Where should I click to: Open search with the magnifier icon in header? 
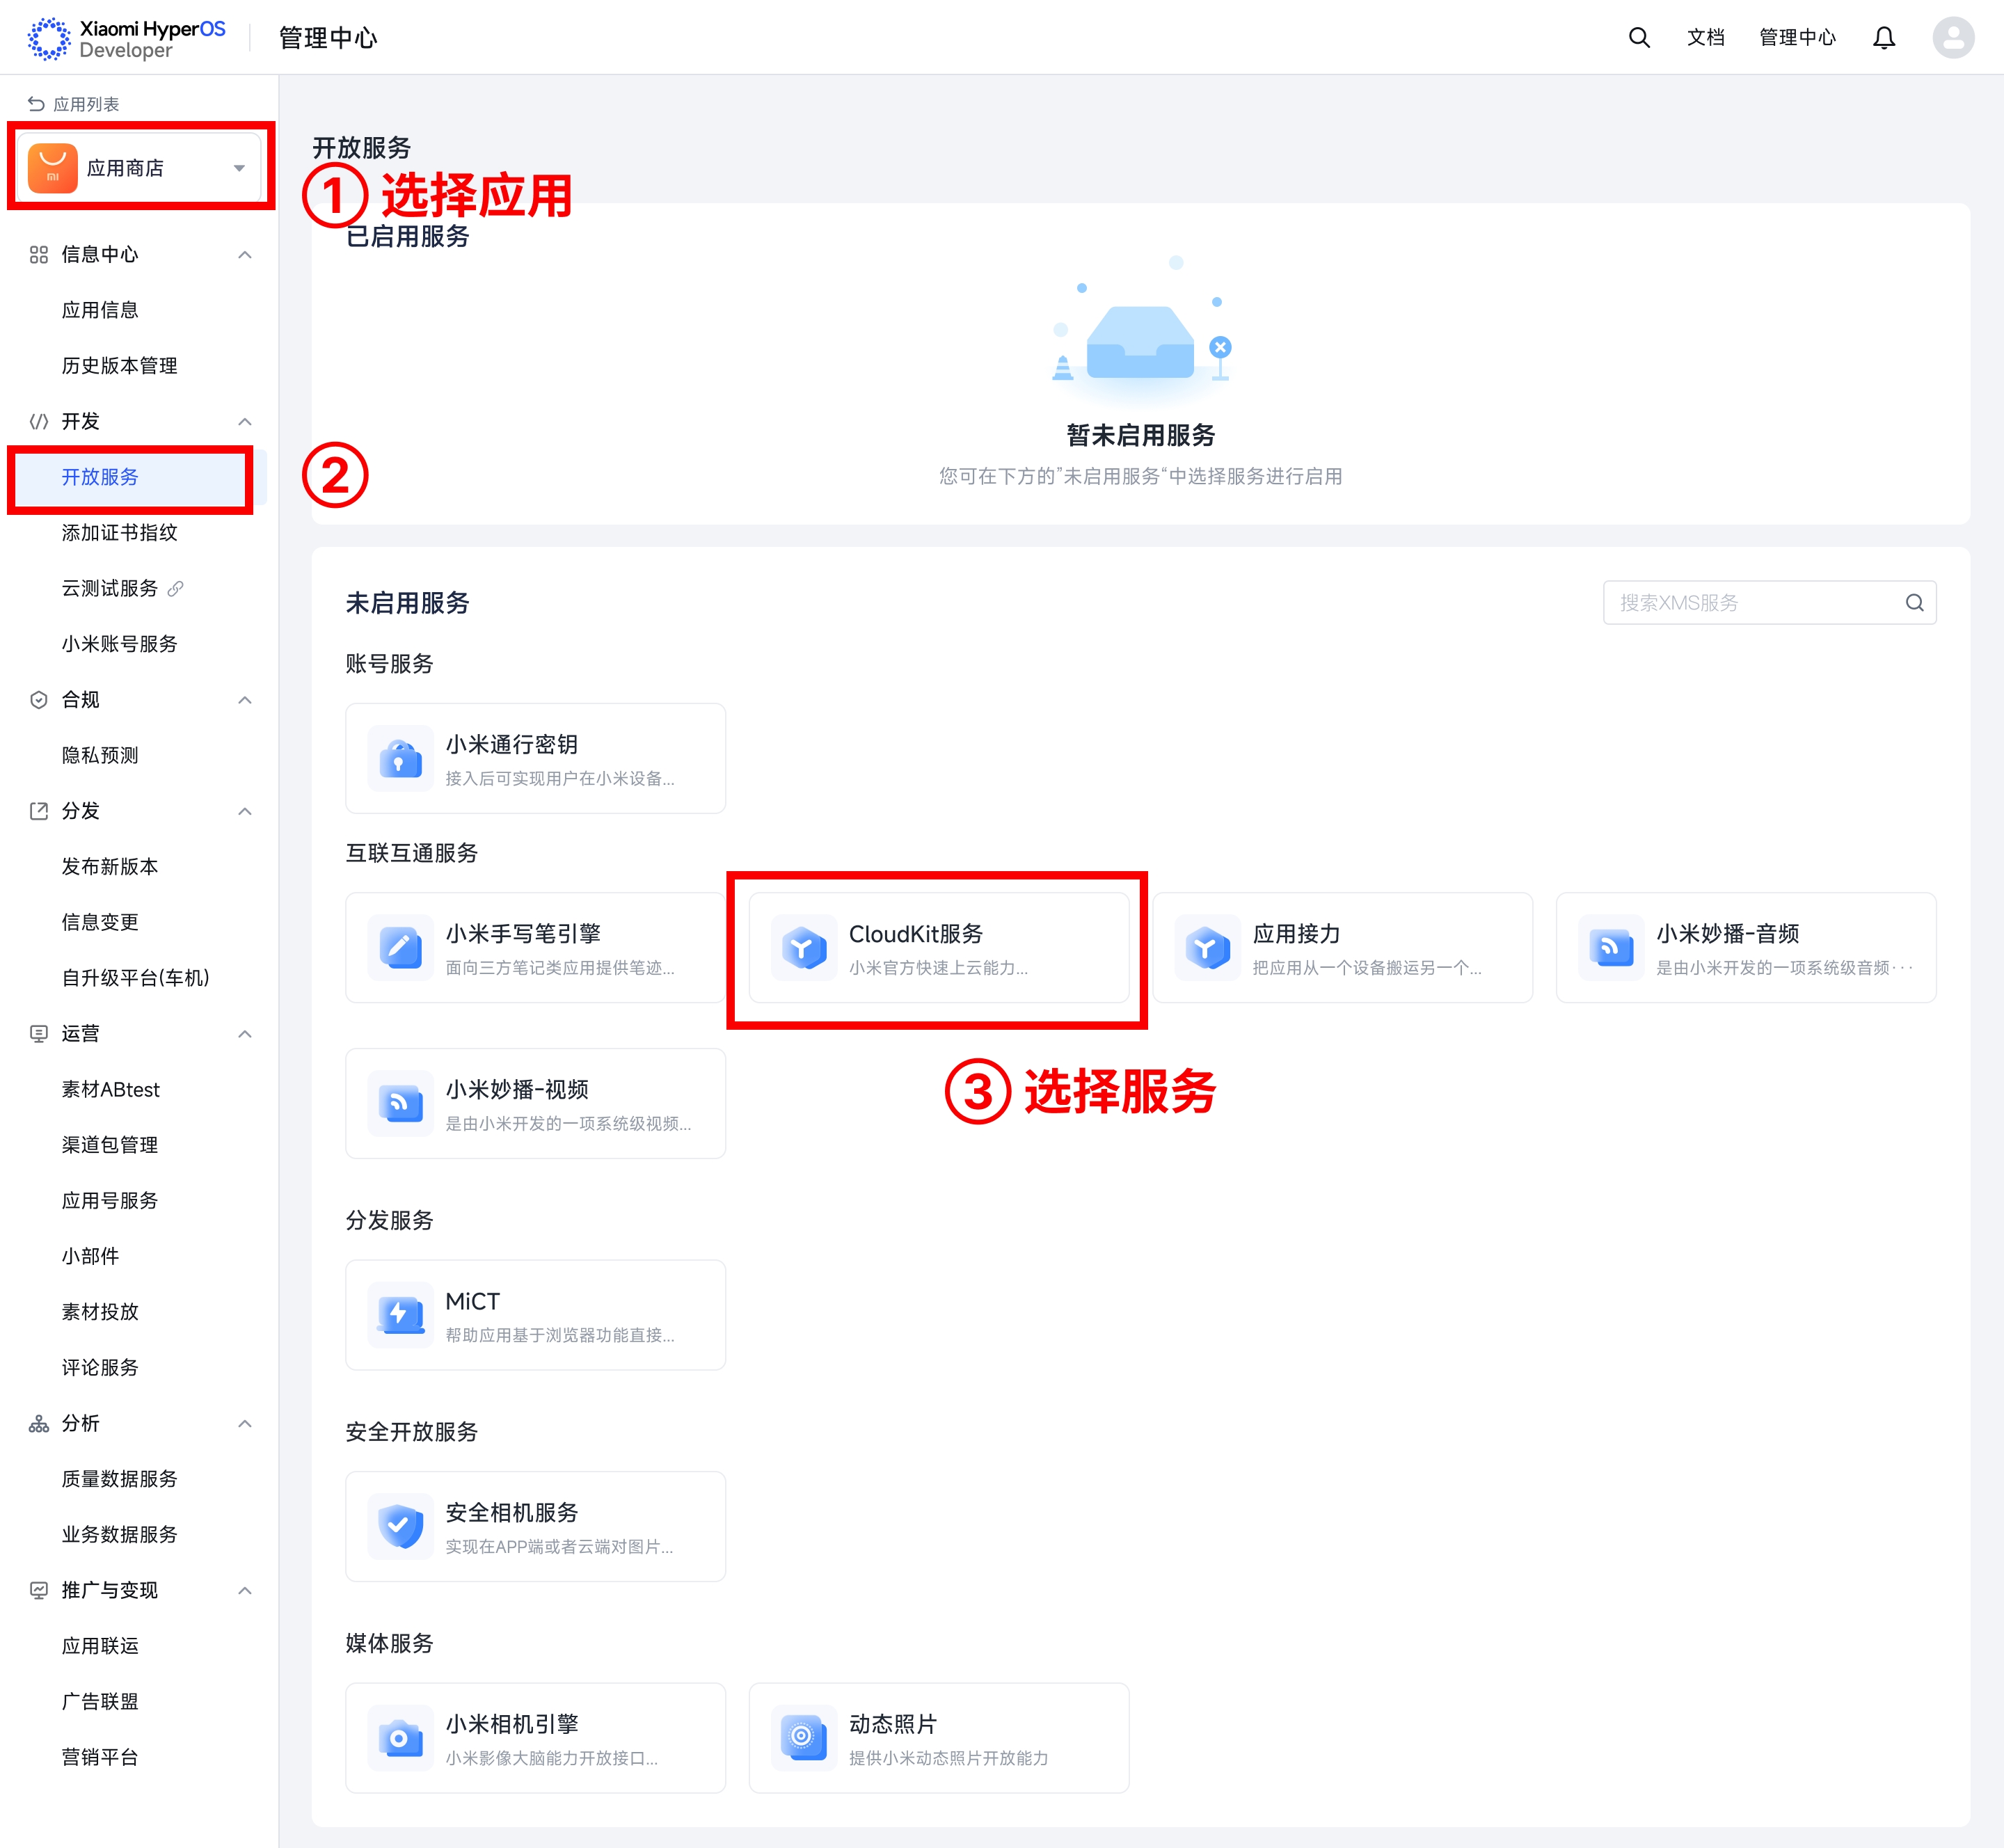(1639, 38)
